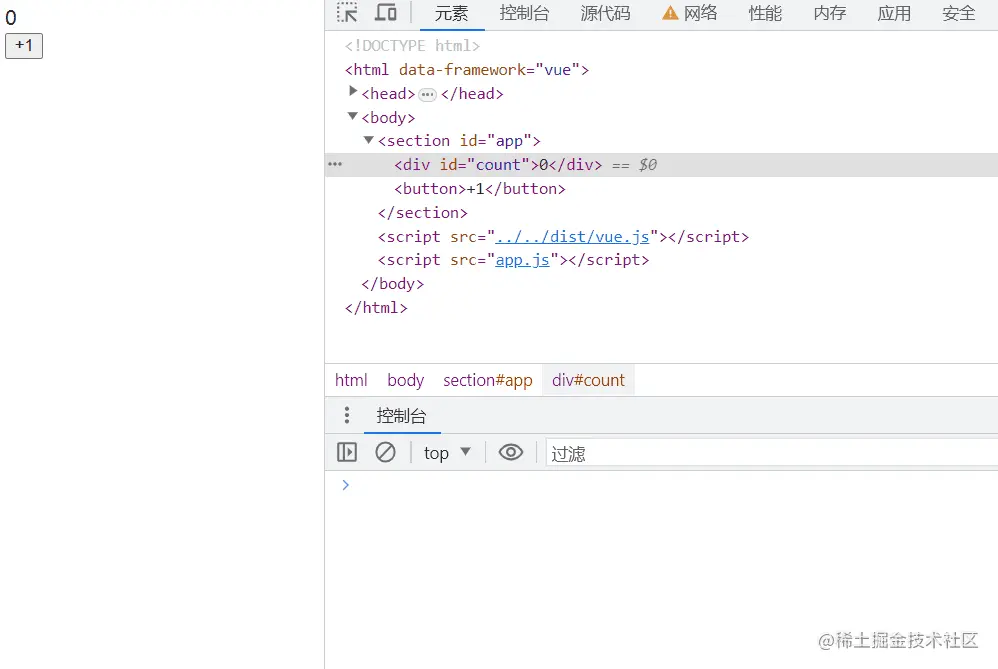Screen dimensions: 998x669
Task: Open the 应用 tab
Action: [894, 13]
